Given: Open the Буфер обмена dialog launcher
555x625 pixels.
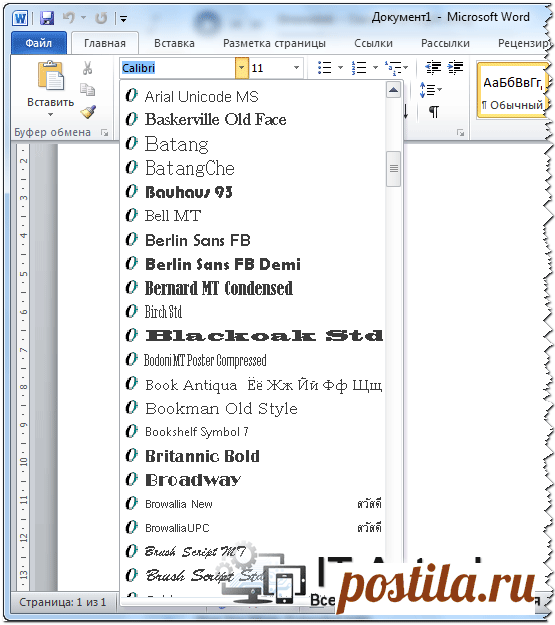Looking at the screenshot, I should click(104, 133).
